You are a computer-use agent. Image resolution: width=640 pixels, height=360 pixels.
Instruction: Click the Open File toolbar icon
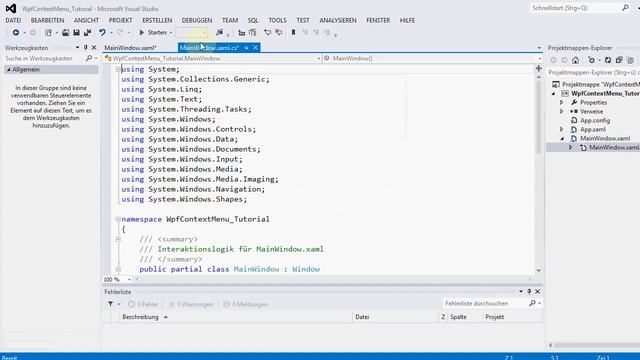[x=65, y=32]
